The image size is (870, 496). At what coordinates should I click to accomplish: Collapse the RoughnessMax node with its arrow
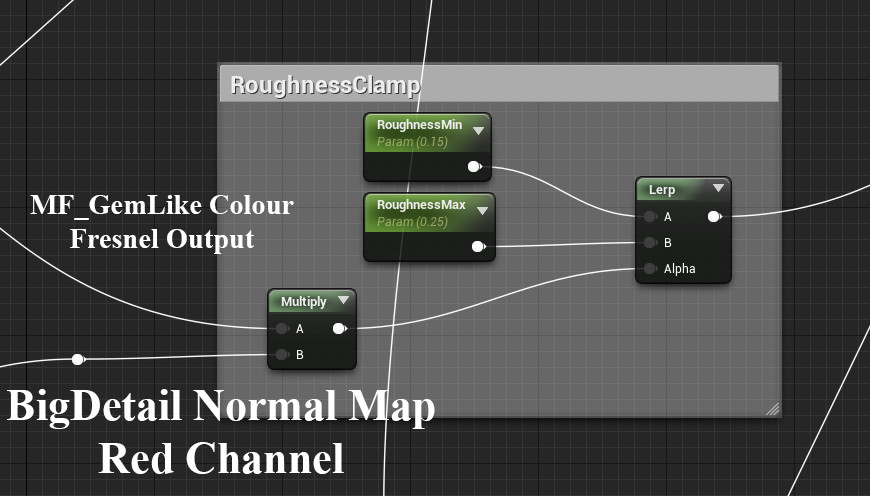click(481, 210)
